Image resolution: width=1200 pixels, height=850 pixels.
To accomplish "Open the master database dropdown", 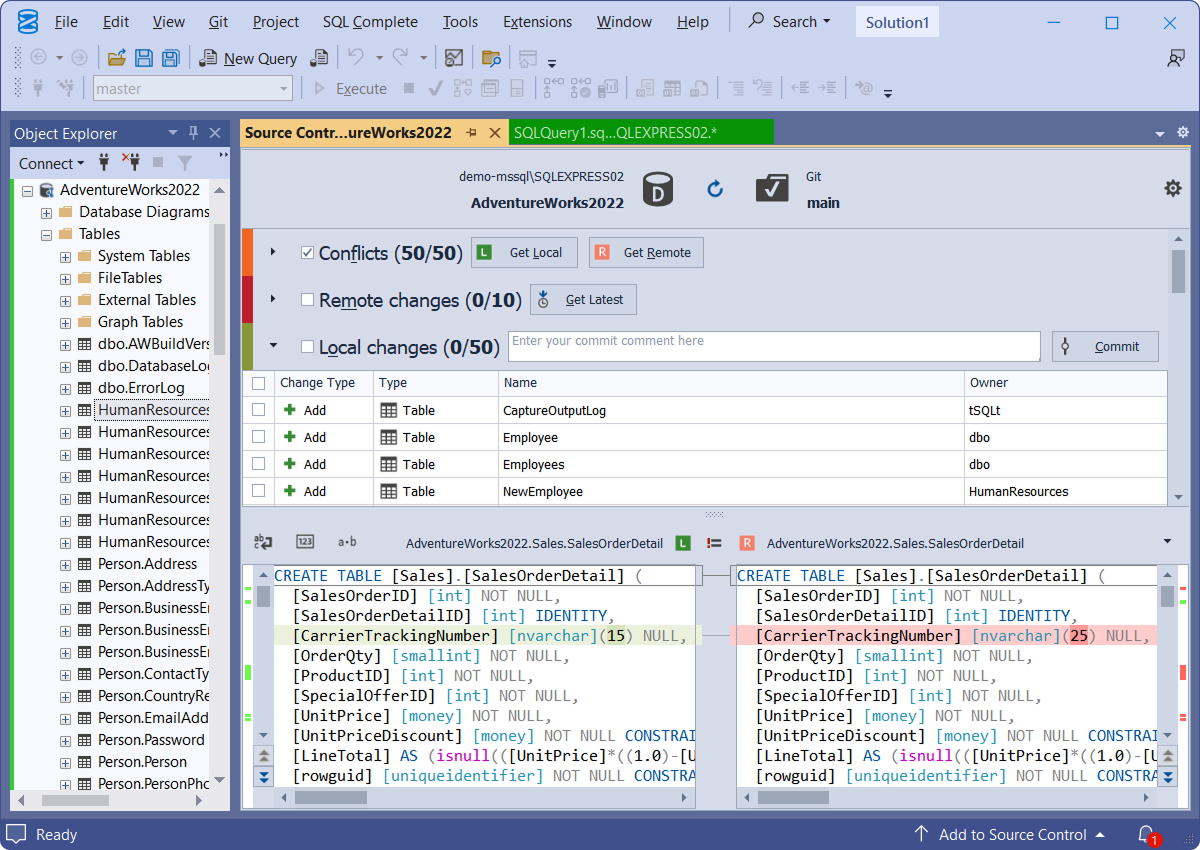I will coord(284,89).
